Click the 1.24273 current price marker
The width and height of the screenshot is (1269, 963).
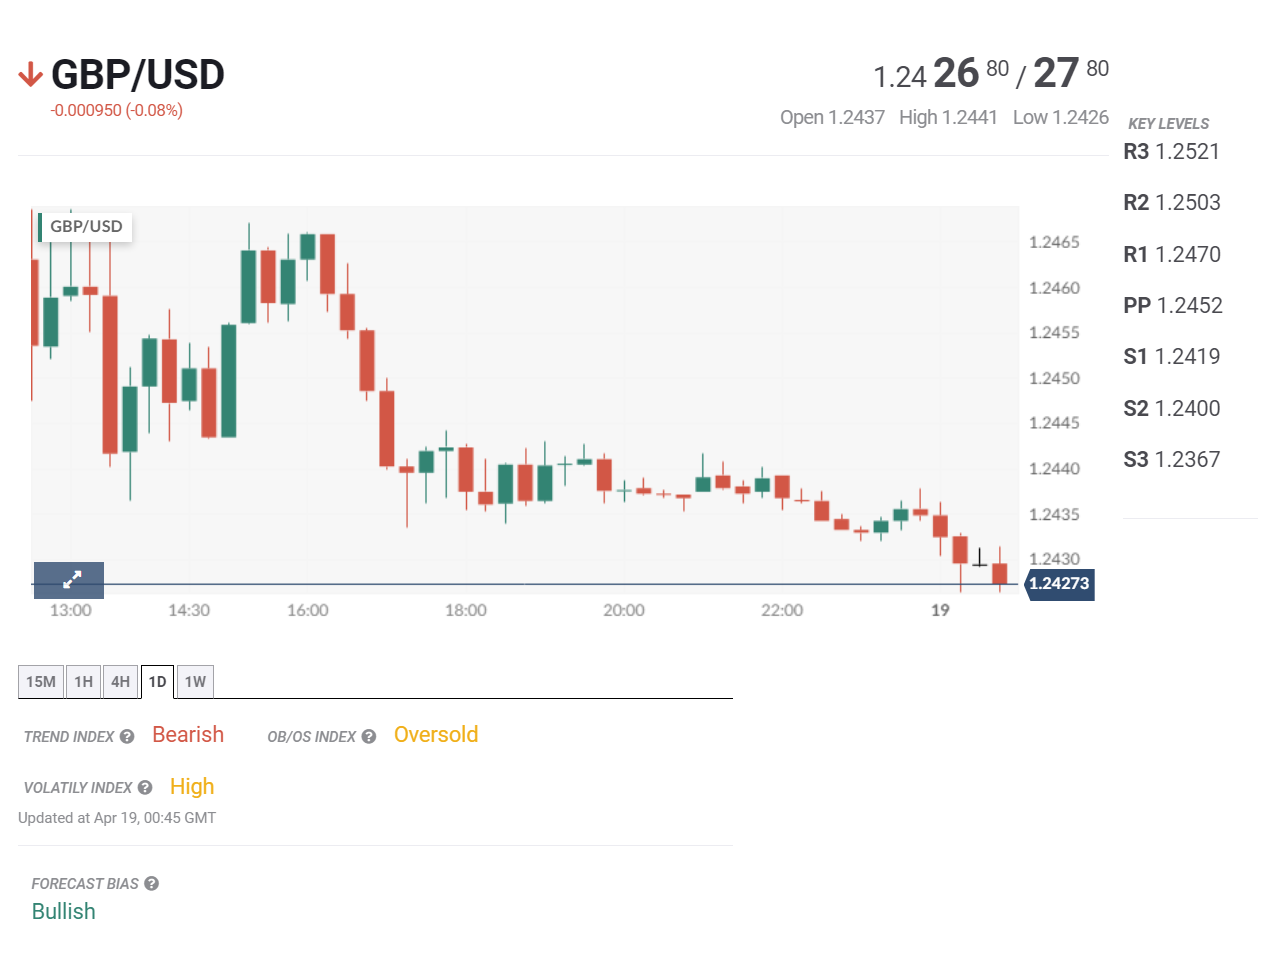[x=1059, y=584]
